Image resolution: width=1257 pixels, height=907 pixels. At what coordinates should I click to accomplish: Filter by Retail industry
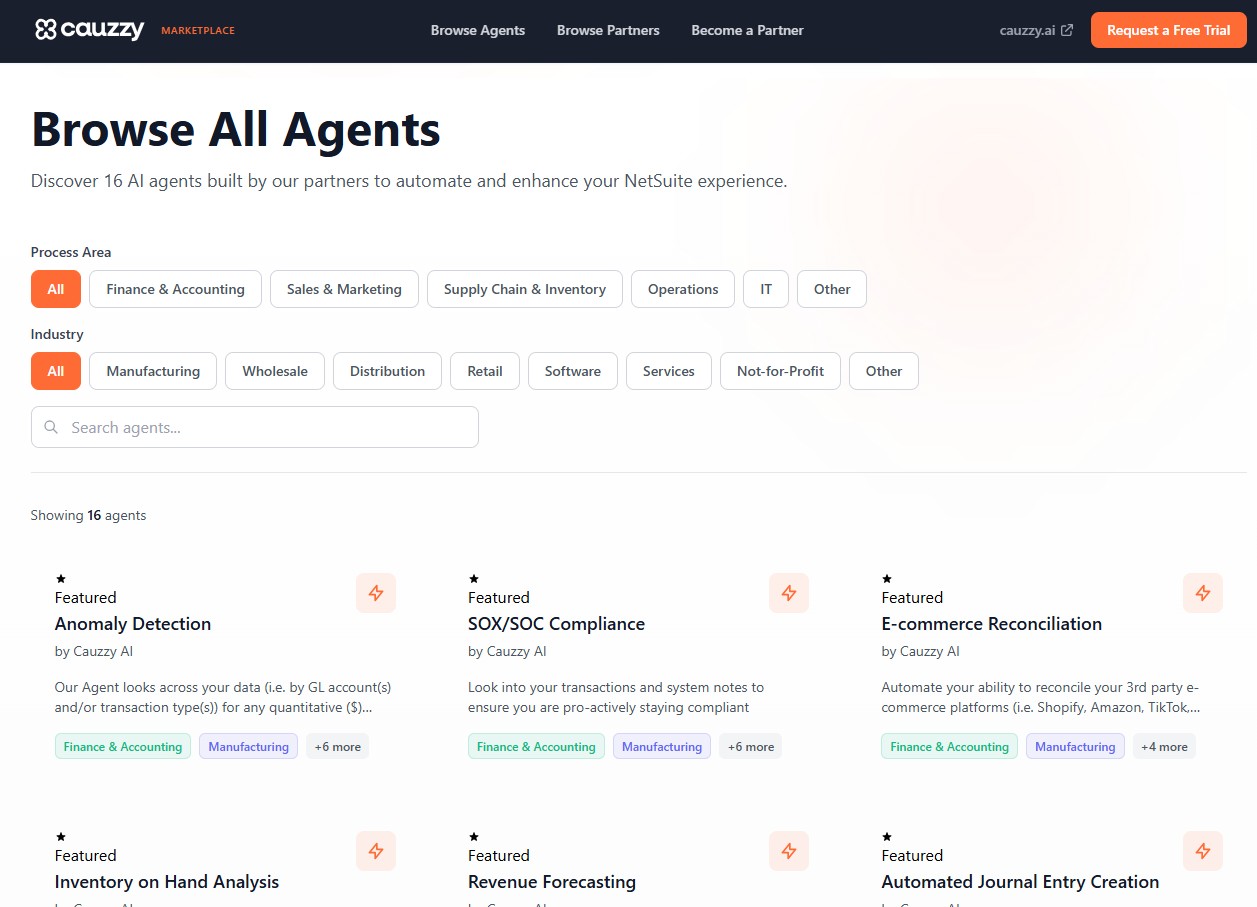pos(485,371)
